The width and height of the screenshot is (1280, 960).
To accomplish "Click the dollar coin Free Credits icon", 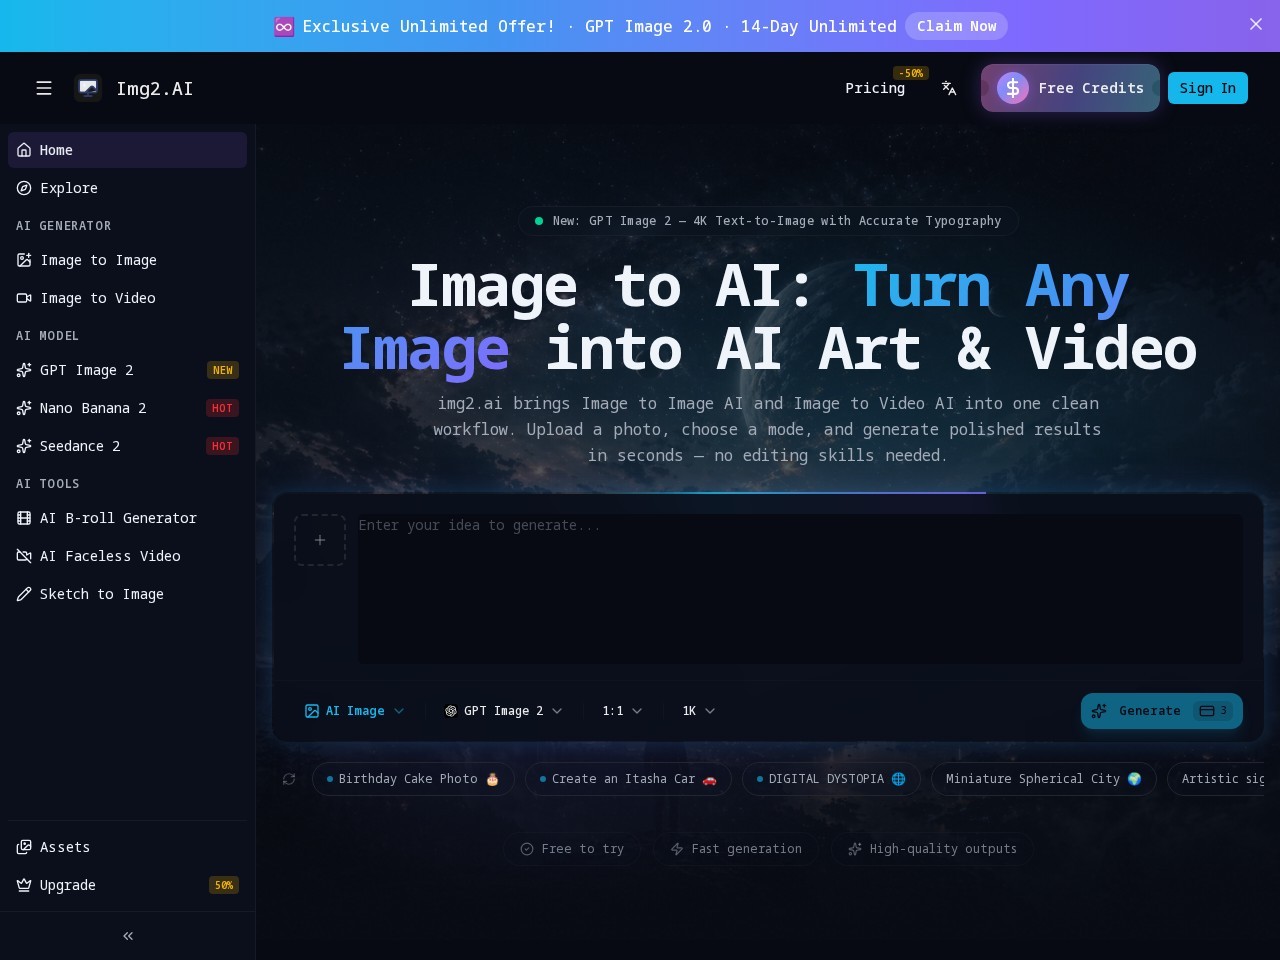I will pyautogui.click(x=1013, y=88).
